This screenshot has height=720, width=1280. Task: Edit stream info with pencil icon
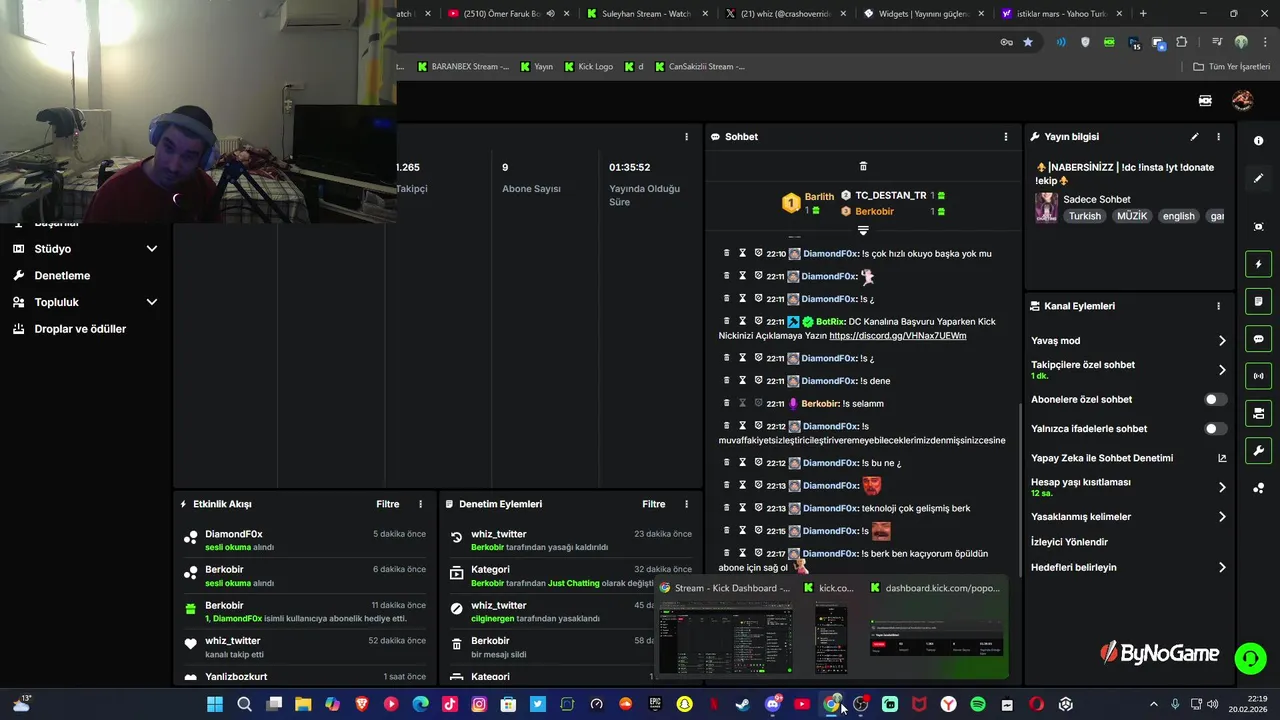1194,137
